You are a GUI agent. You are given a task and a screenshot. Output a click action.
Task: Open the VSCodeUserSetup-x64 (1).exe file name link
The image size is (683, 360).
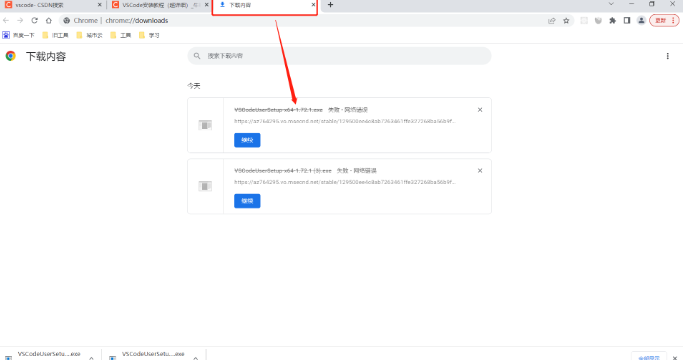coord(283,171)
